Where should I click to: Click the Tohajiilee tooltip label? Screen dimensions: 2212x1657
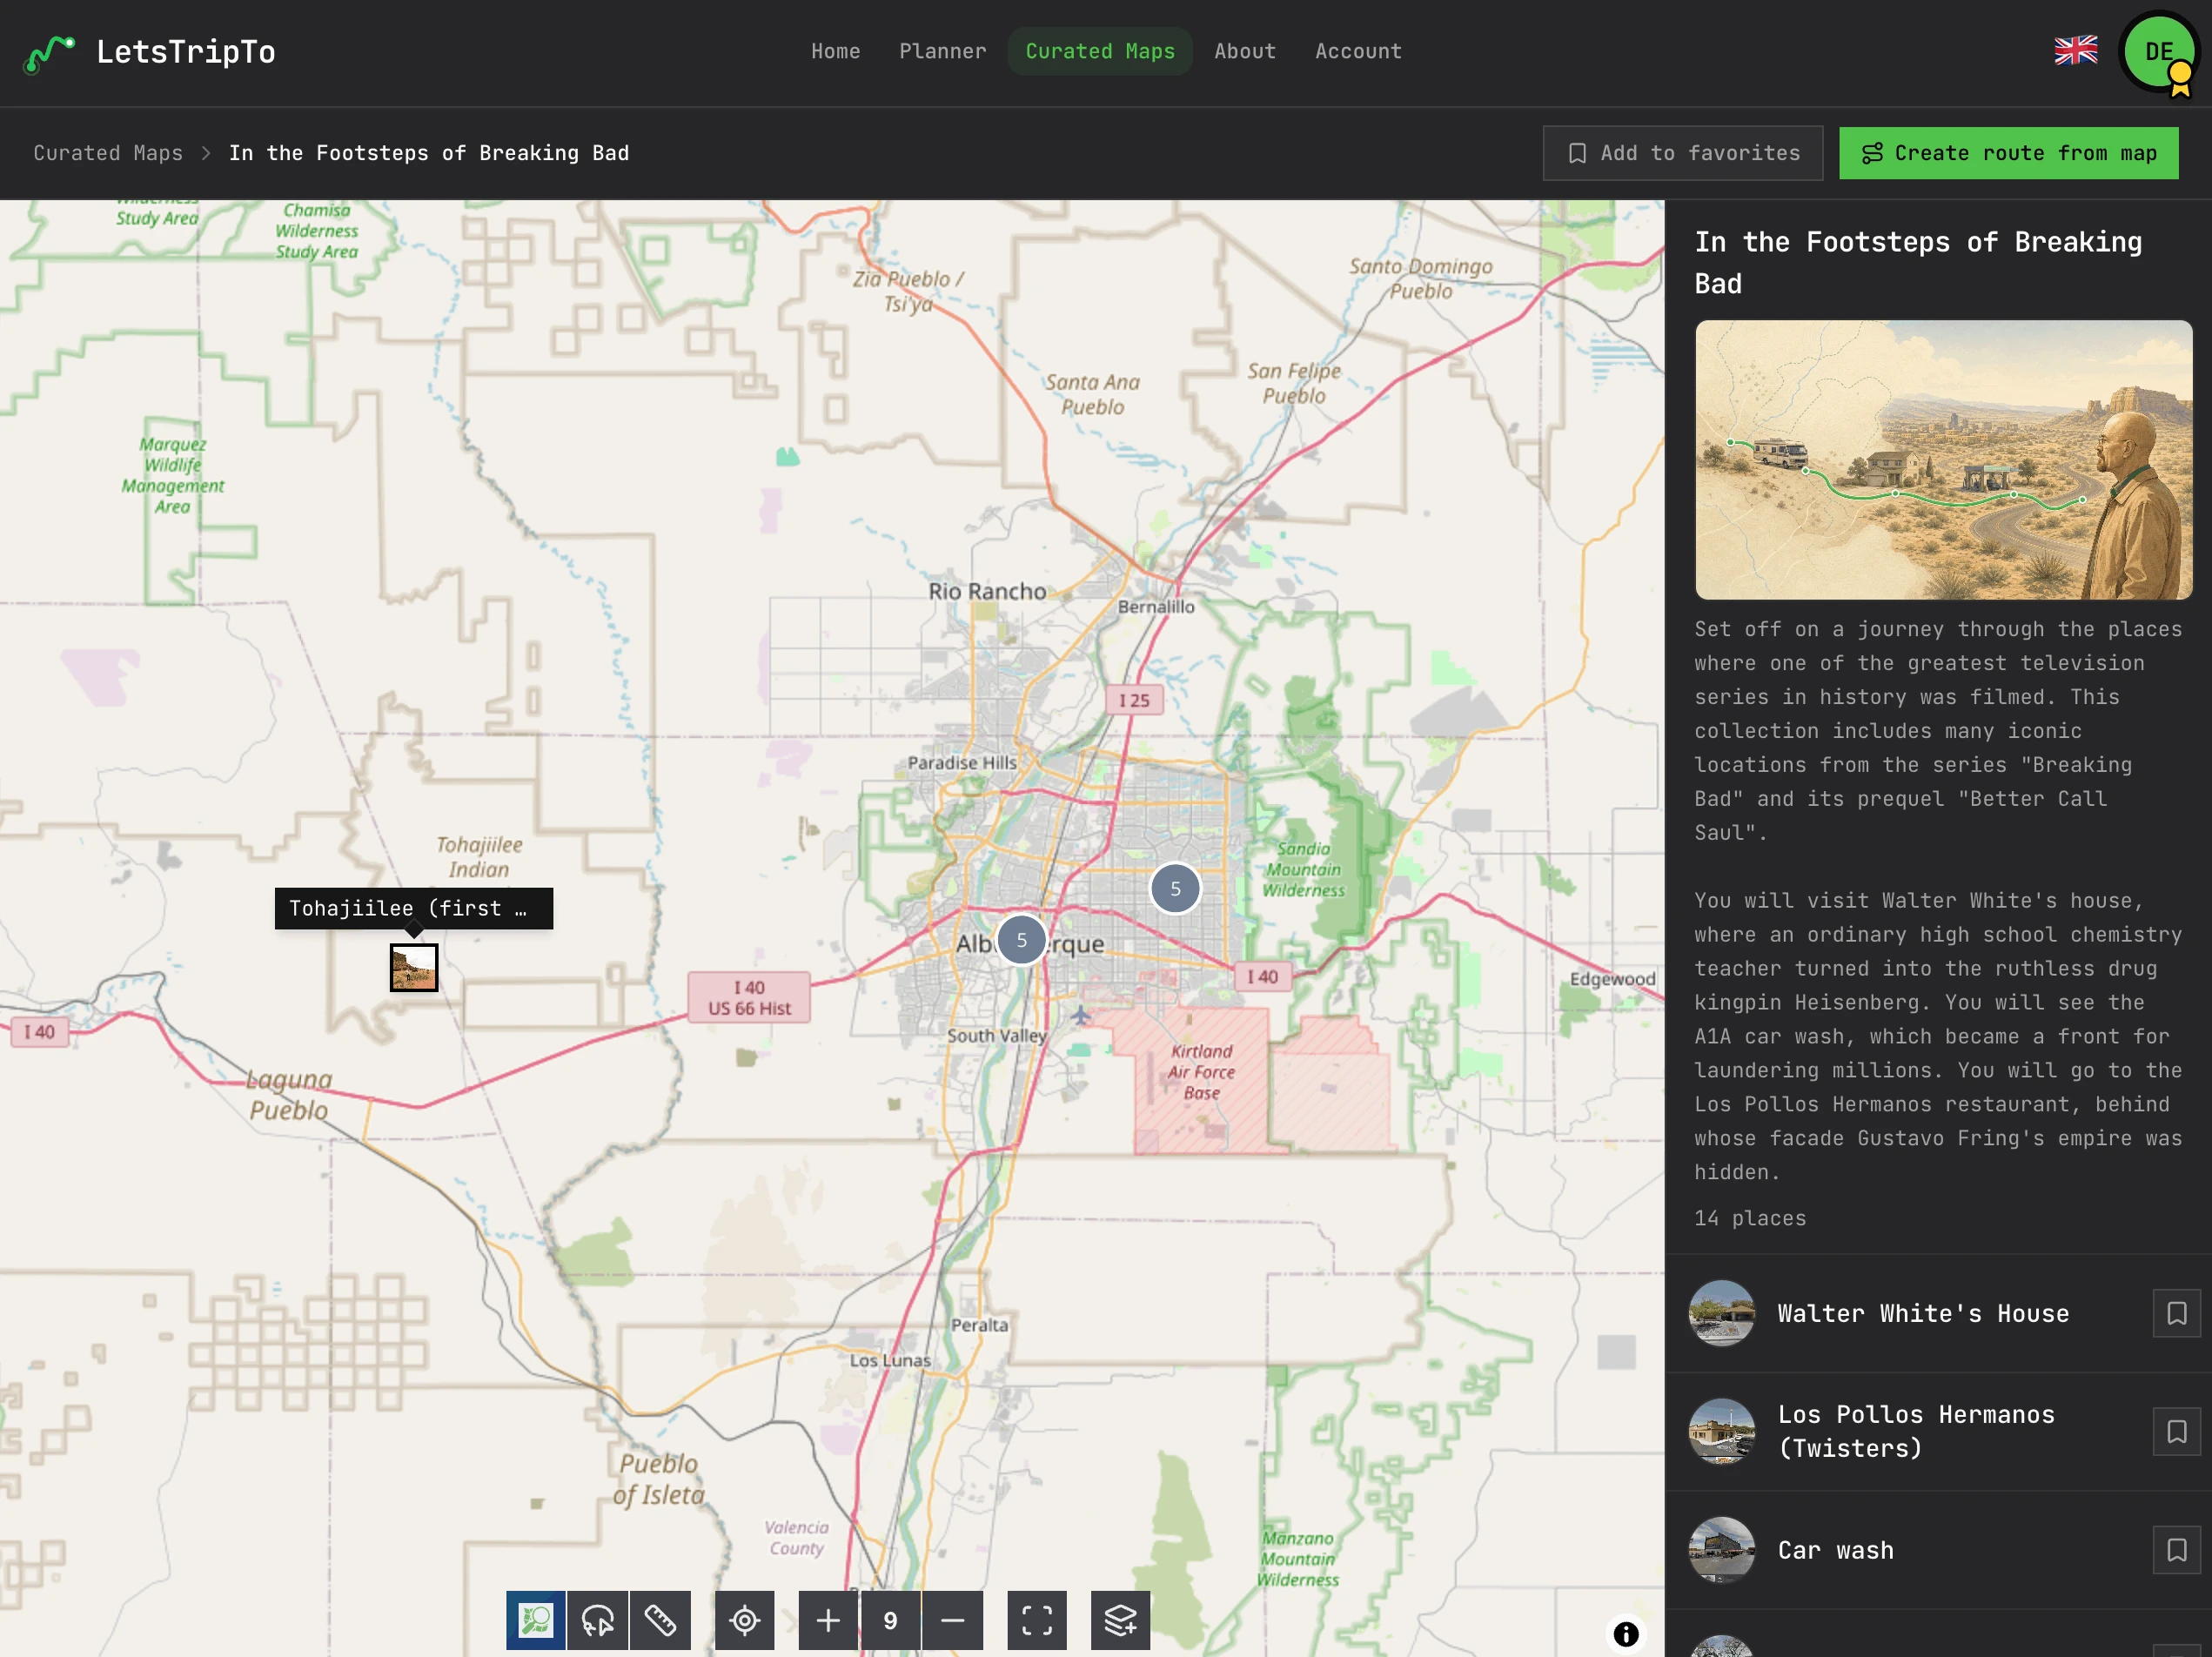(x=413, y=908)
